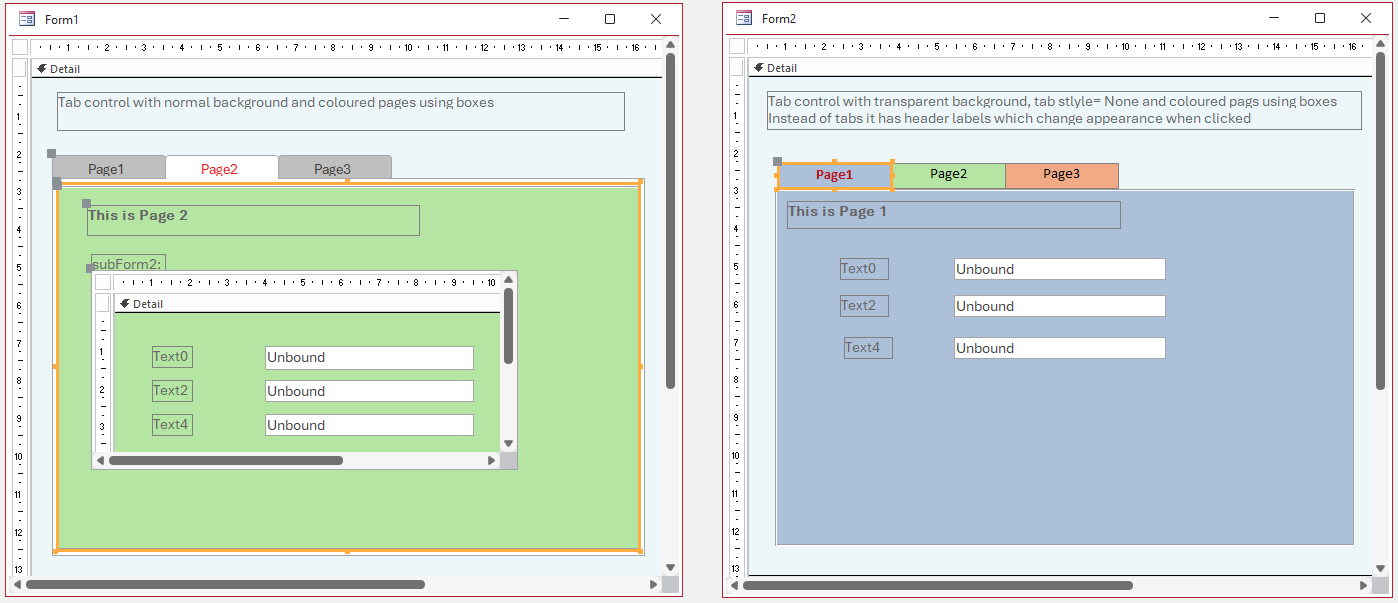Viewport: 1398px width, 603px height.
Task: Select Form1 description label about normal background
Action: [341, 111]
